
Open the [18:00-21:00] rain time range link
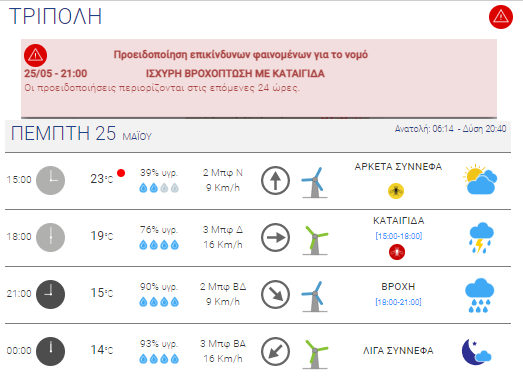pos(398,302)
